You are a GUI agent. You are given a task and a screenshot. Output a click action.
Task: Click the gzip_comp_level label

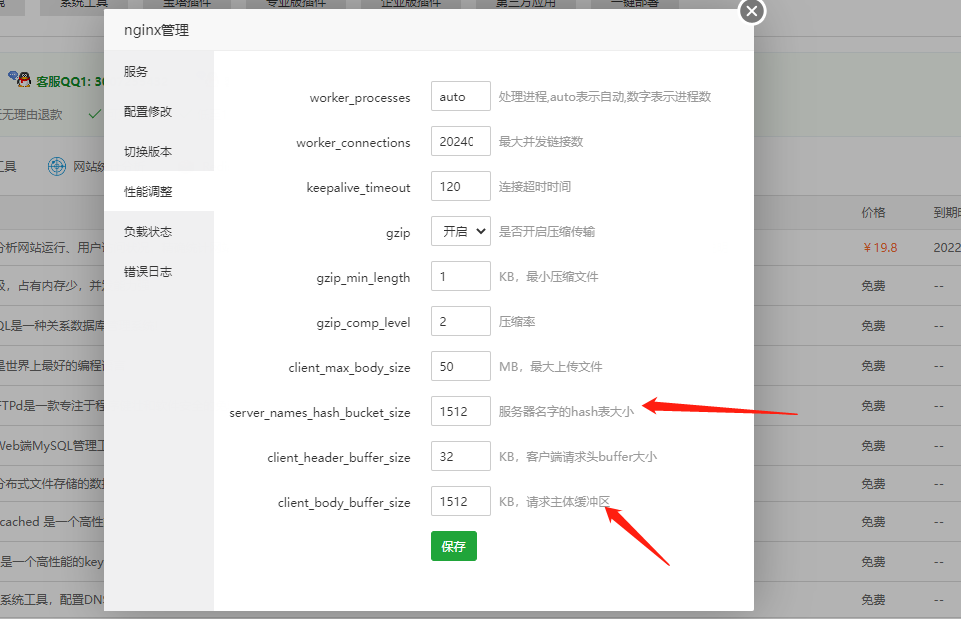pyautogui.click(x=363, y=323)
